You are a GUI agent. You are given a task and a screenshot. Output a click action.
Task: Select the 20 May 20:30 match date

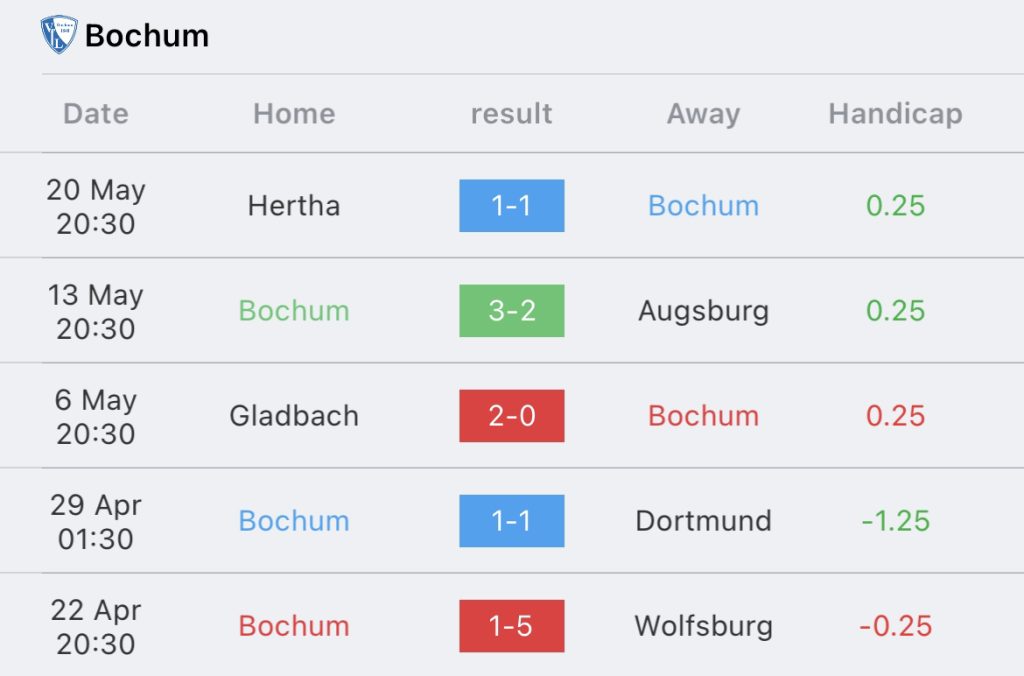coord(96,206)
